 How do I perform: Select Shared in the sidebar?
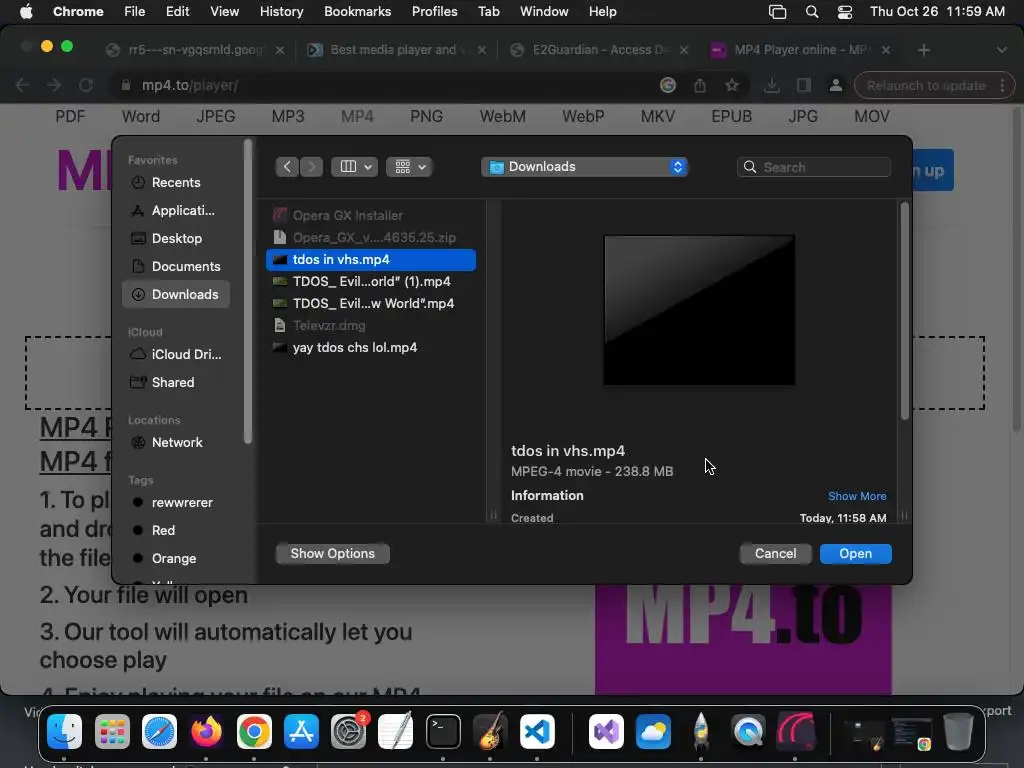[x=175, y=383]
